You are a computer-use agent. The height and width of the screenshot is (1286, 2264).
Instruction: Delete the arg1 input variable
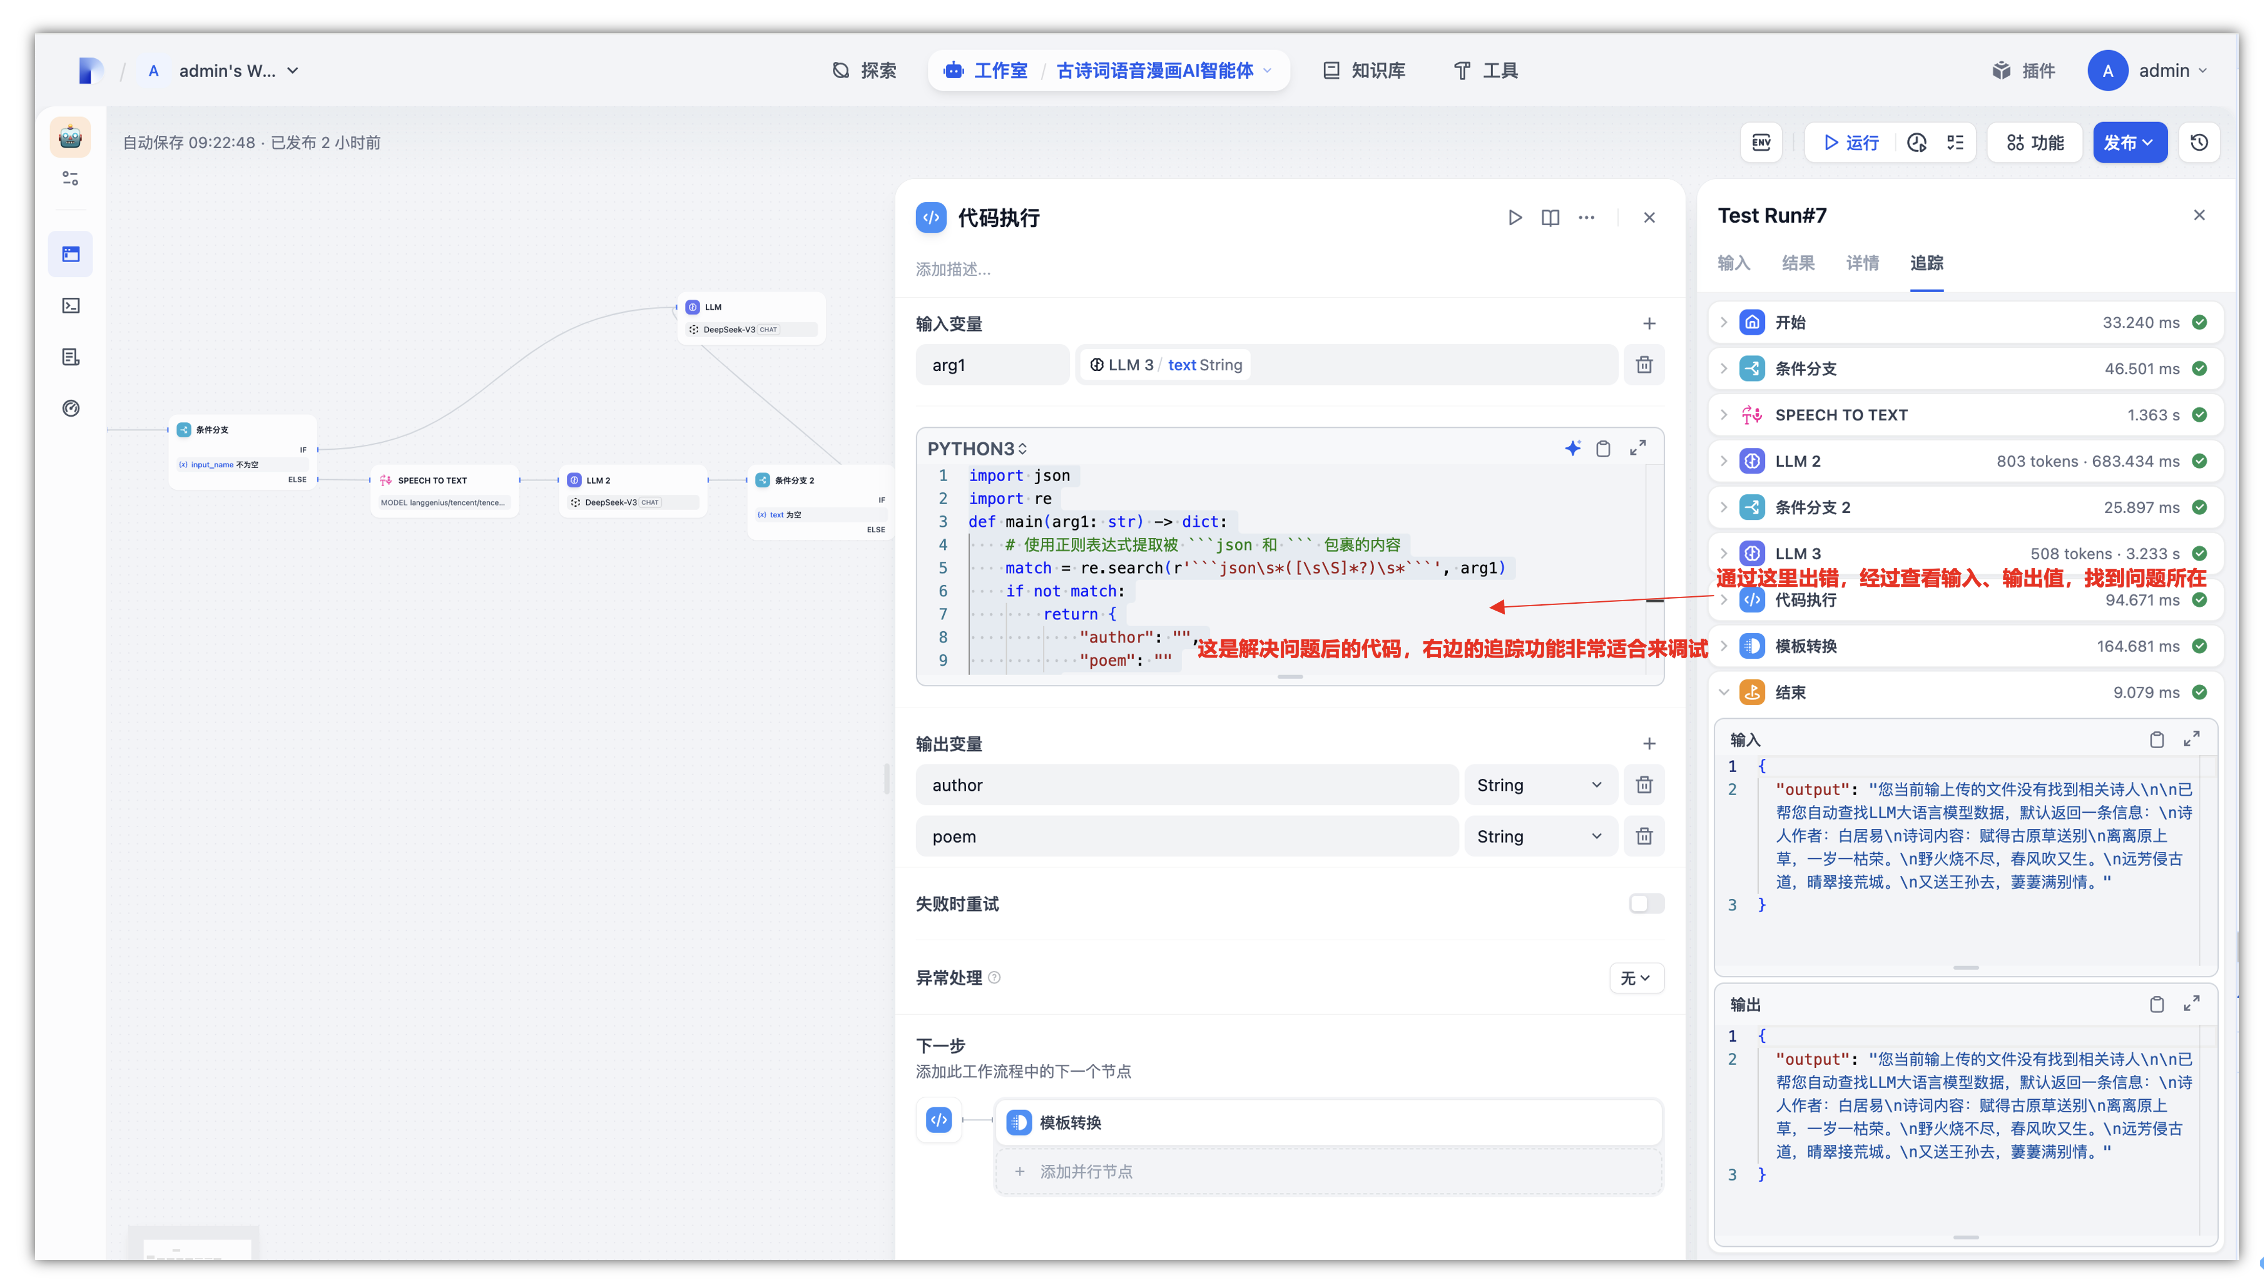click(x=1644, y=365)
